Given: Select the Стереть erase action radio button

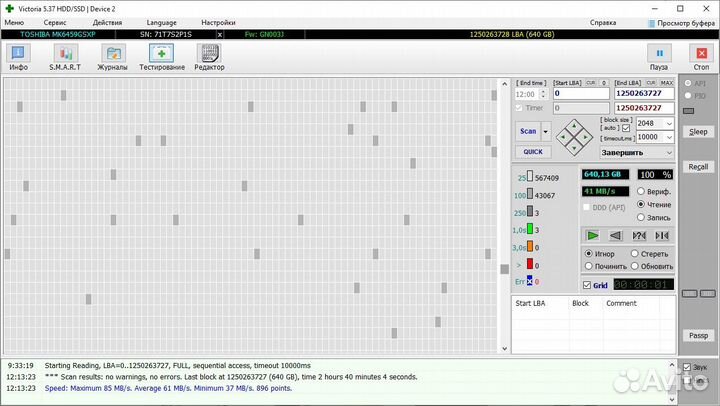Looking at the screenshot, I should pos(634,254).
